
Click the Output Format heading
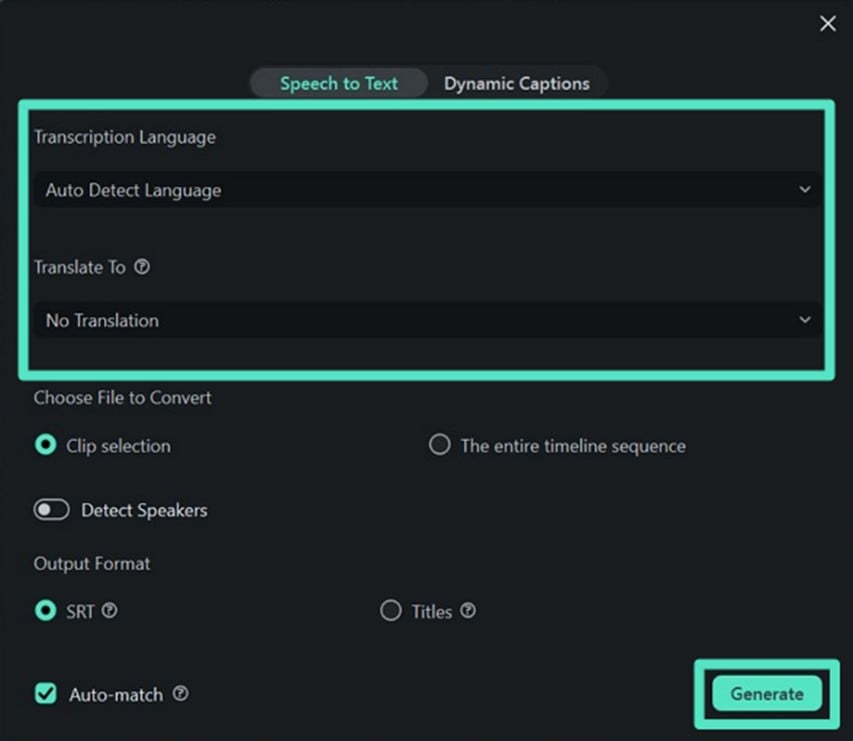(92, 564)
